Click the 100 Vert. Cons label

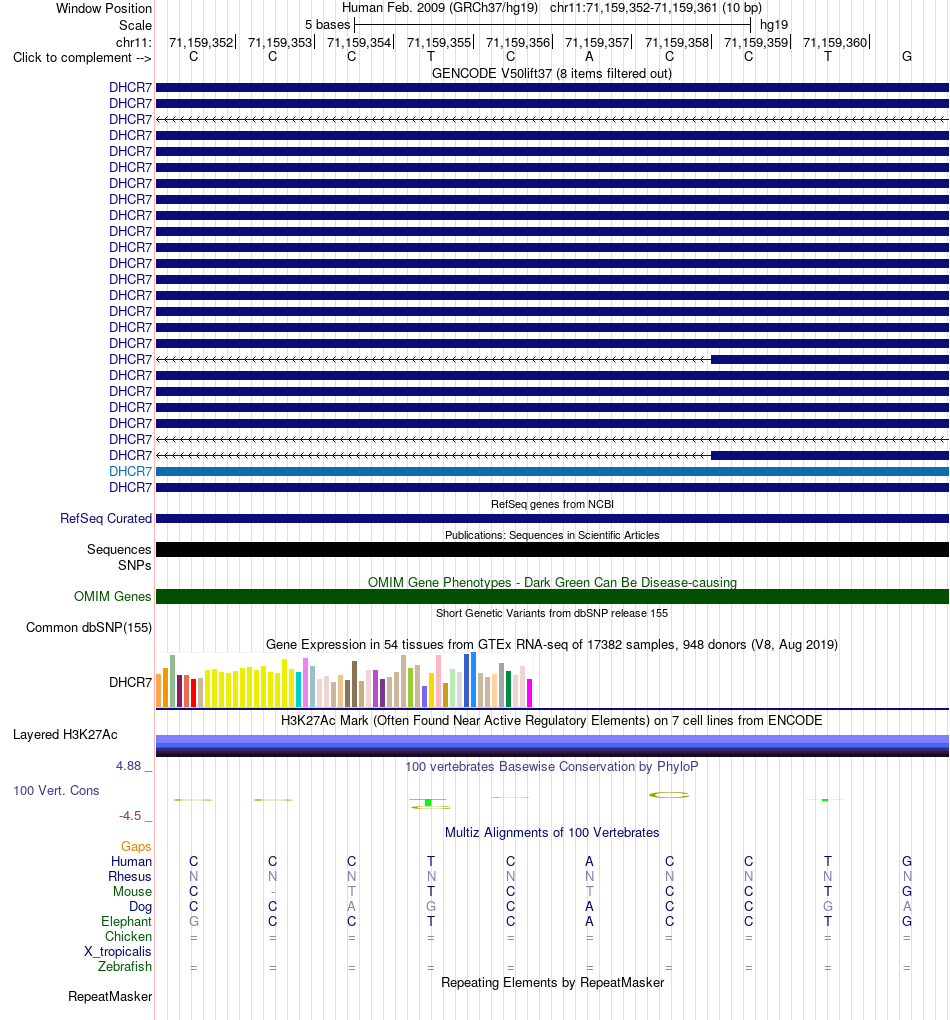56,791
